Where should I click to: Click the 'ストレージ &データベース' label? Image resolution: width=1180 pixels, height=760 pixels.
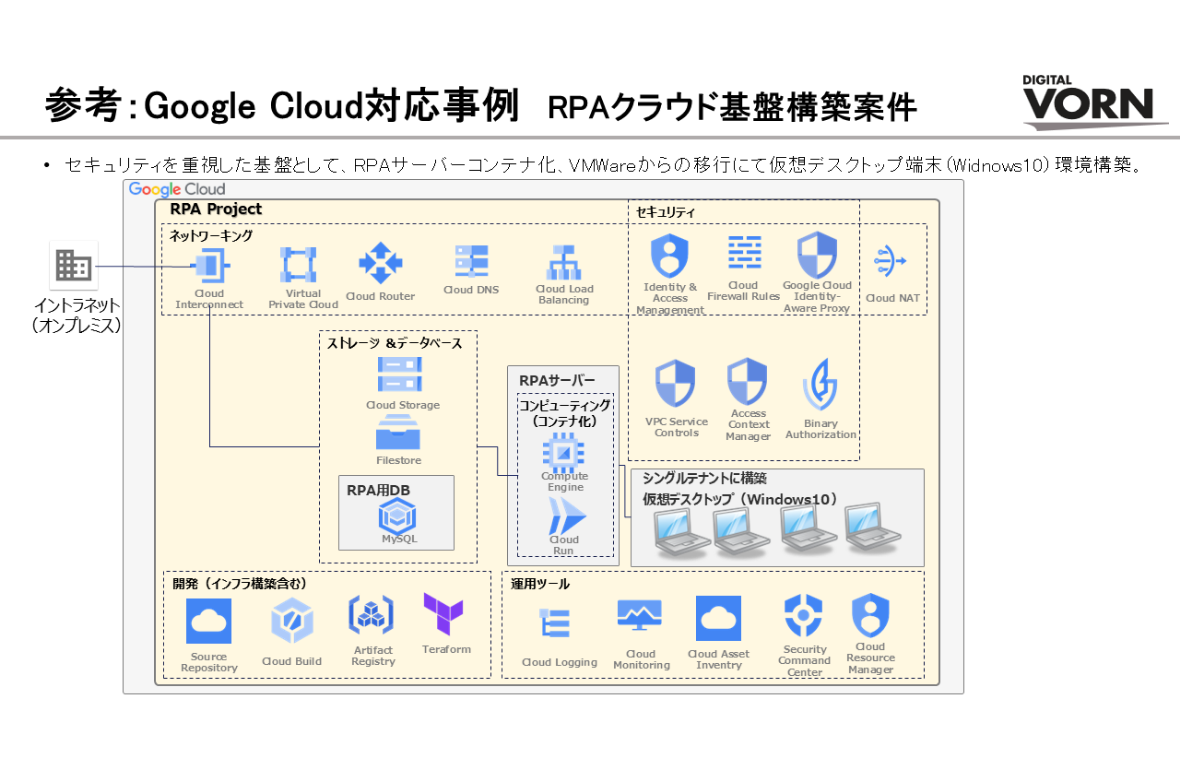click(x=394, y=343)
